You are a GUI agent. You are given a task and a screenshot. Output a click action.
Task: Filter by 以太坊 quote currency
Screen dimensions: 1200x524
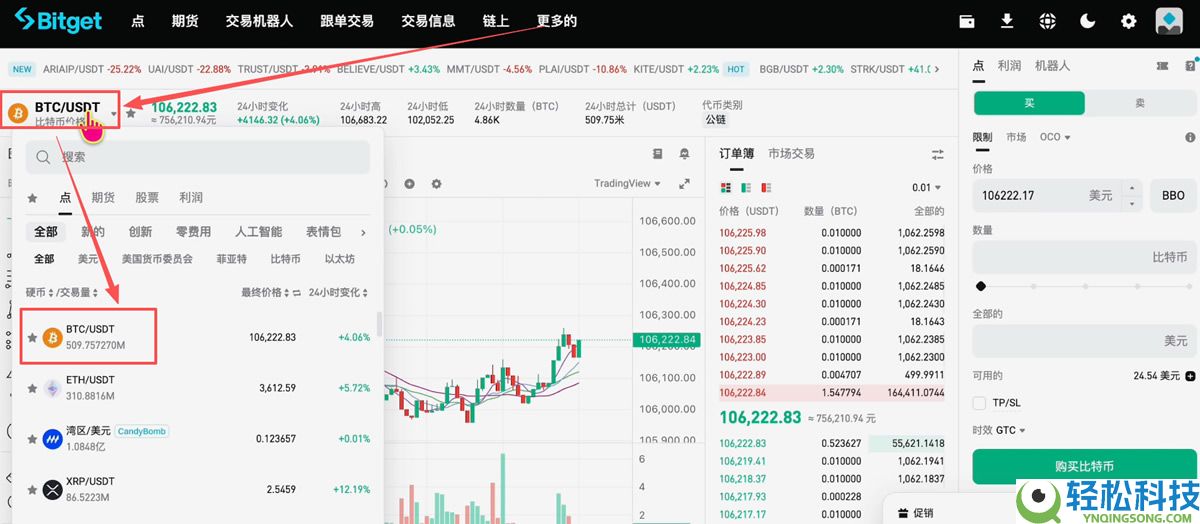coord(340,259)
